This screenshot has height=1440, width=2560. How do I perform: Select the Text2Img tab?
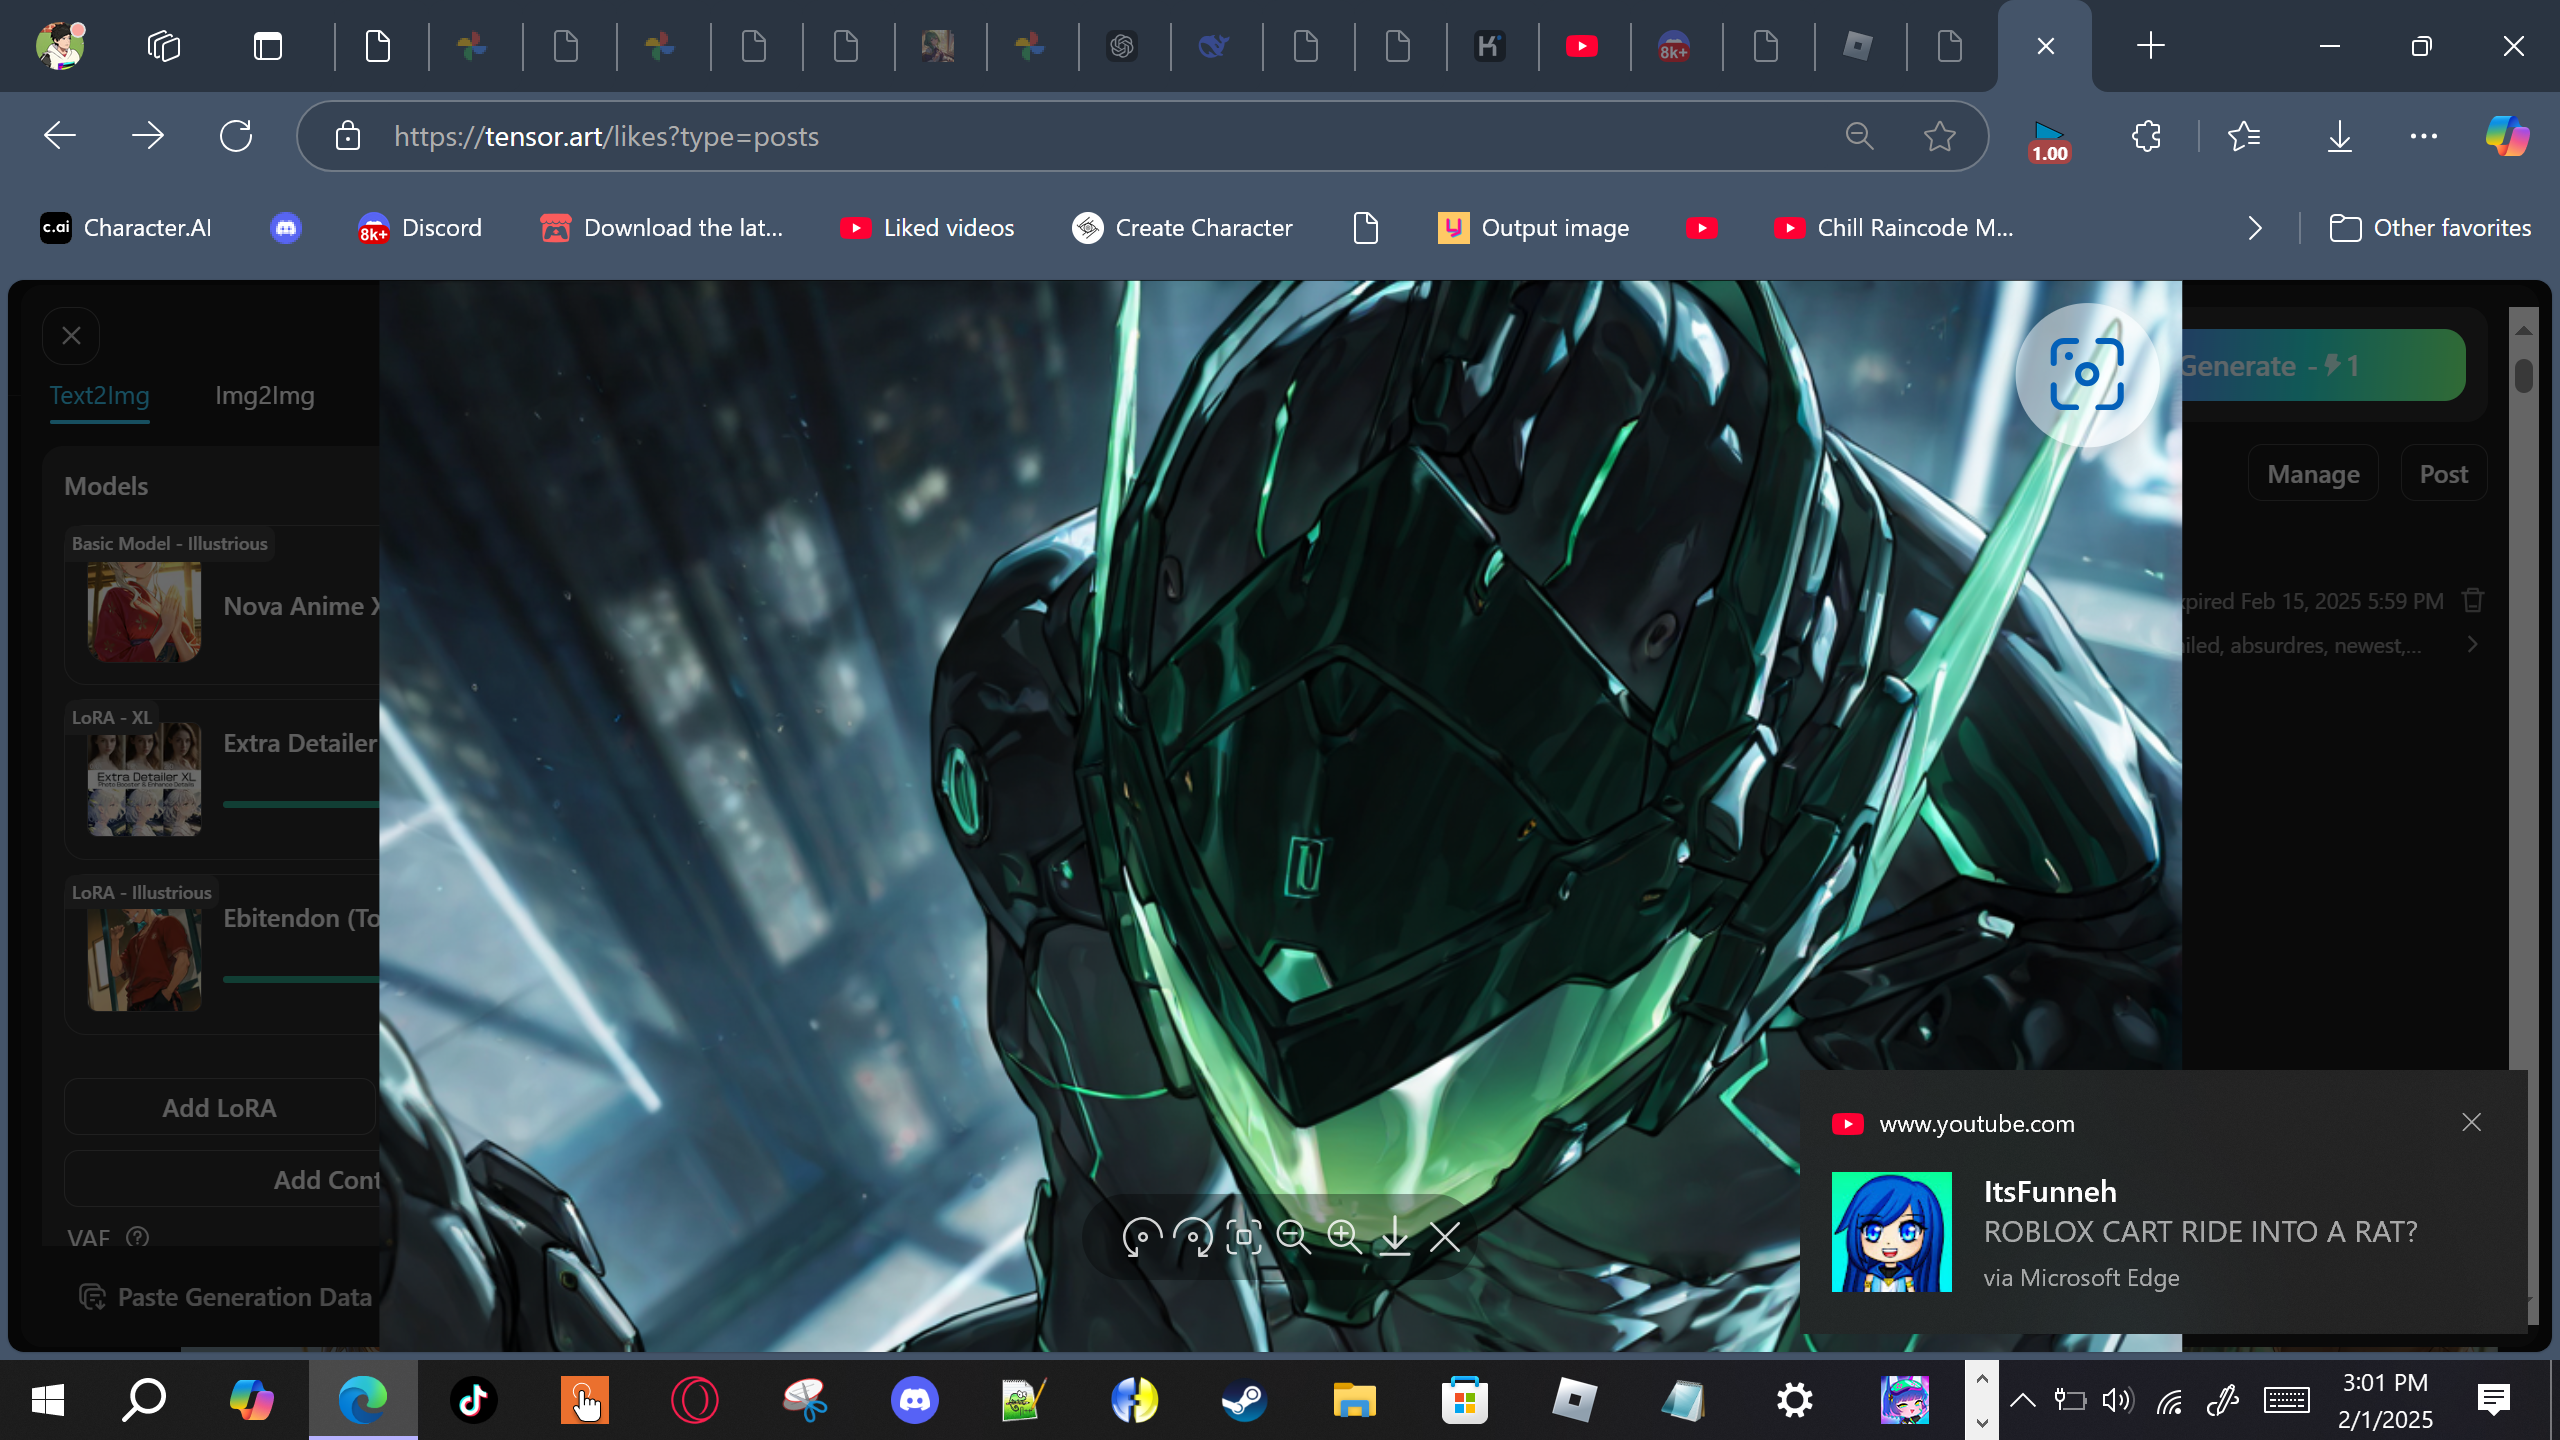(99, 395)
